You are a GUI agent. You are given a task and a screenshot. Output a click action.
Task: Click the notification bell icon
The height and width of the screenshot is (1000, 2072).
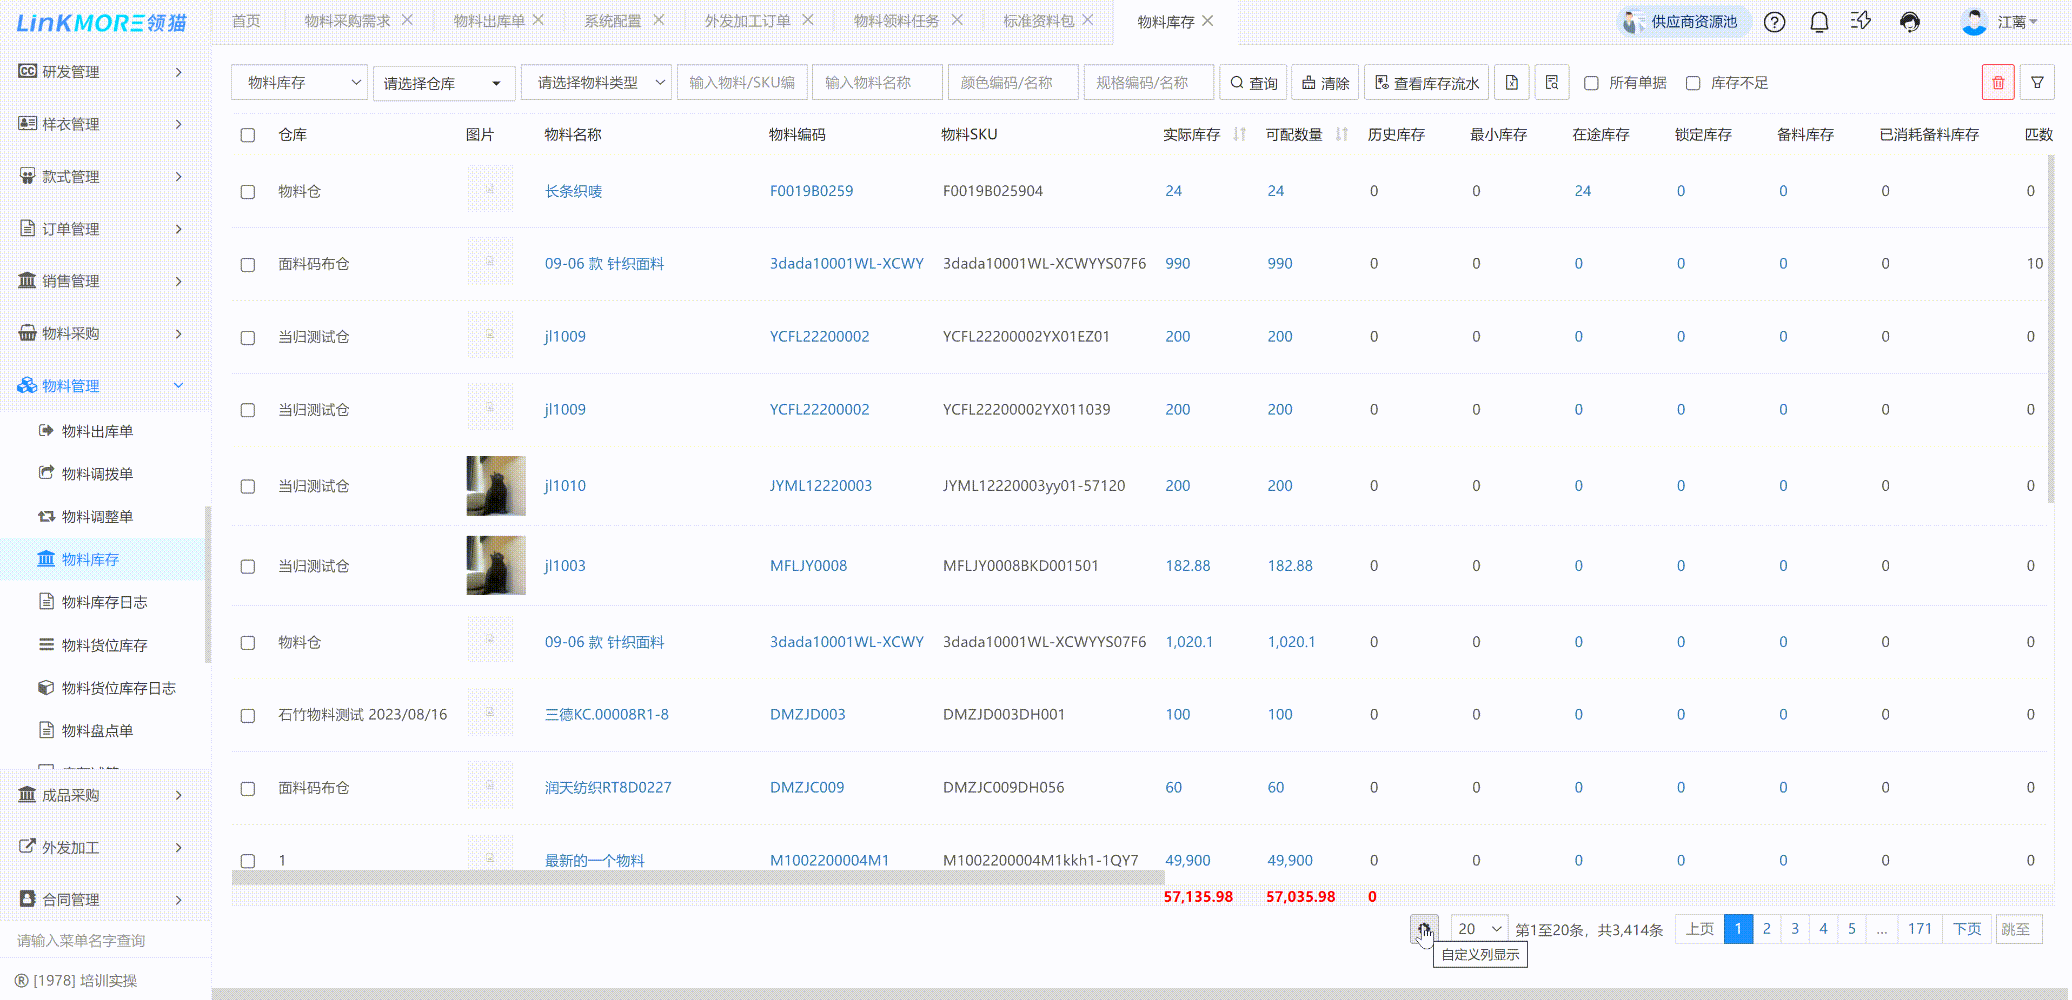[x=1819, y=22]
